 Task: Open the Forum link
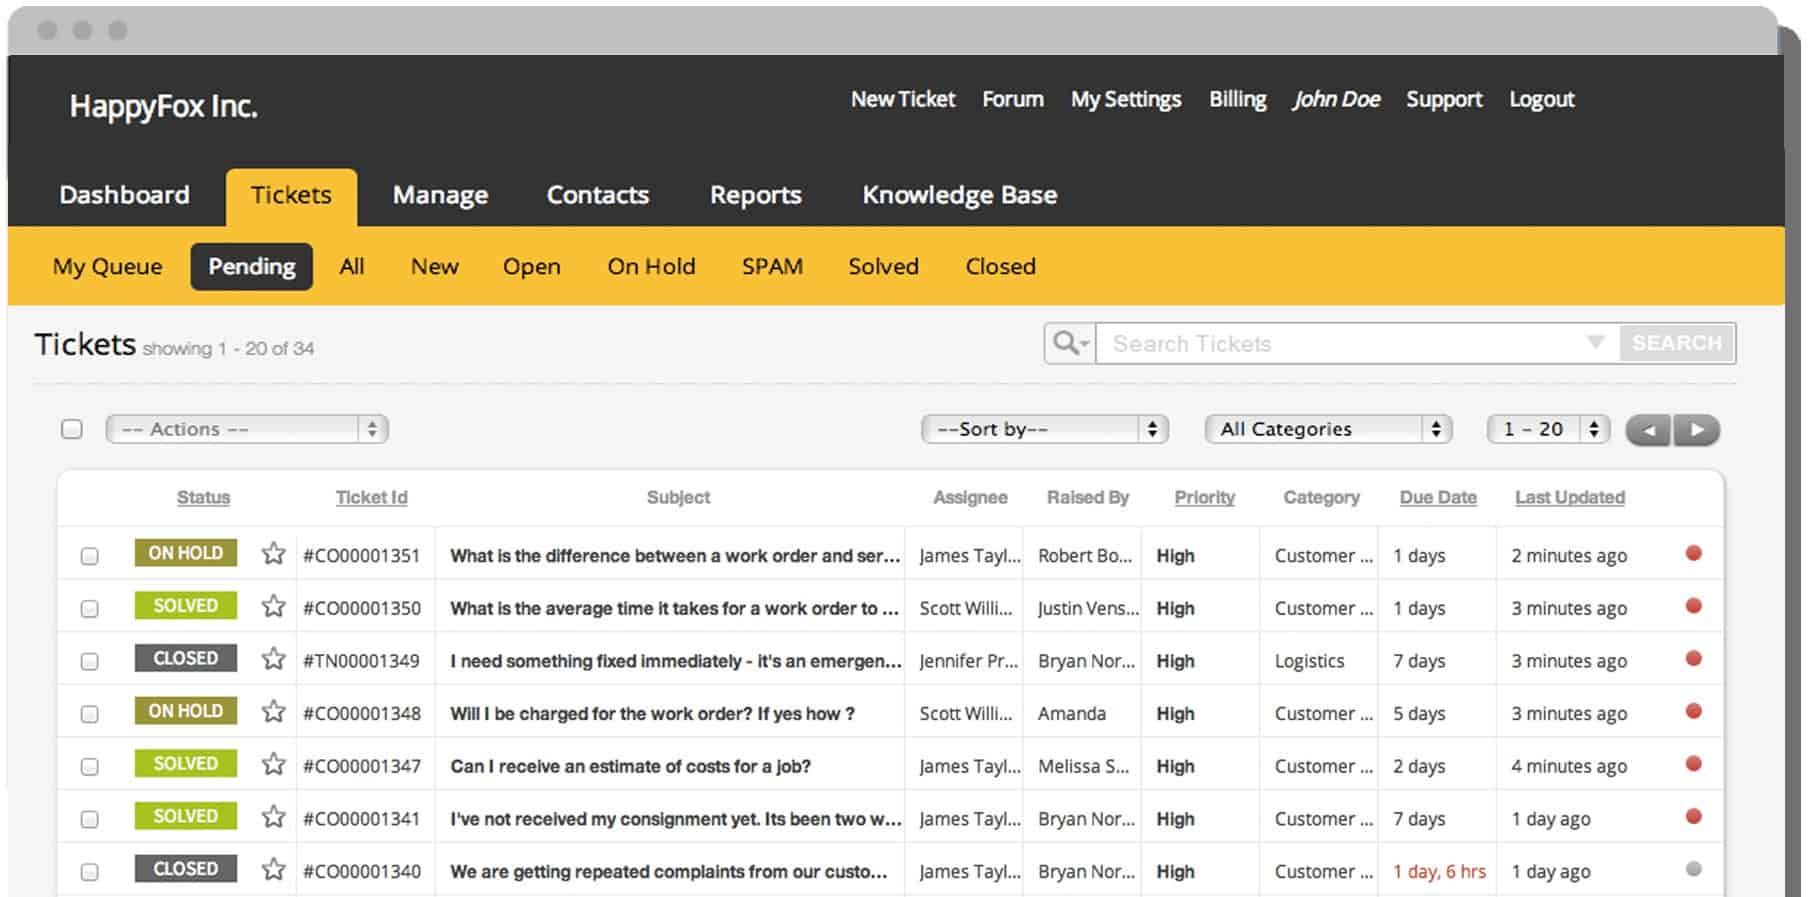tap(1013, 99)
